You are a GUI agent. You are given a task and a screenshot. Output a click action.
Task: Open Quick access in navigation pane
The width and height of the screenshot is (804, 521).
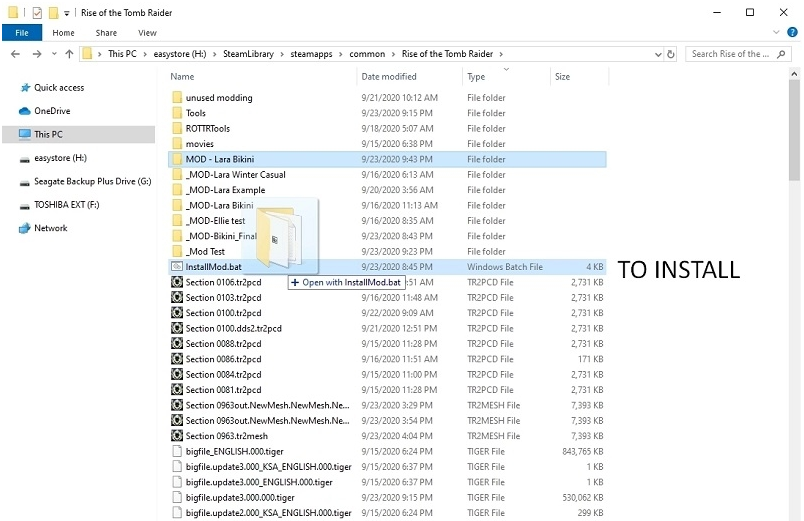pyautogui.click(x=59, y=88)
